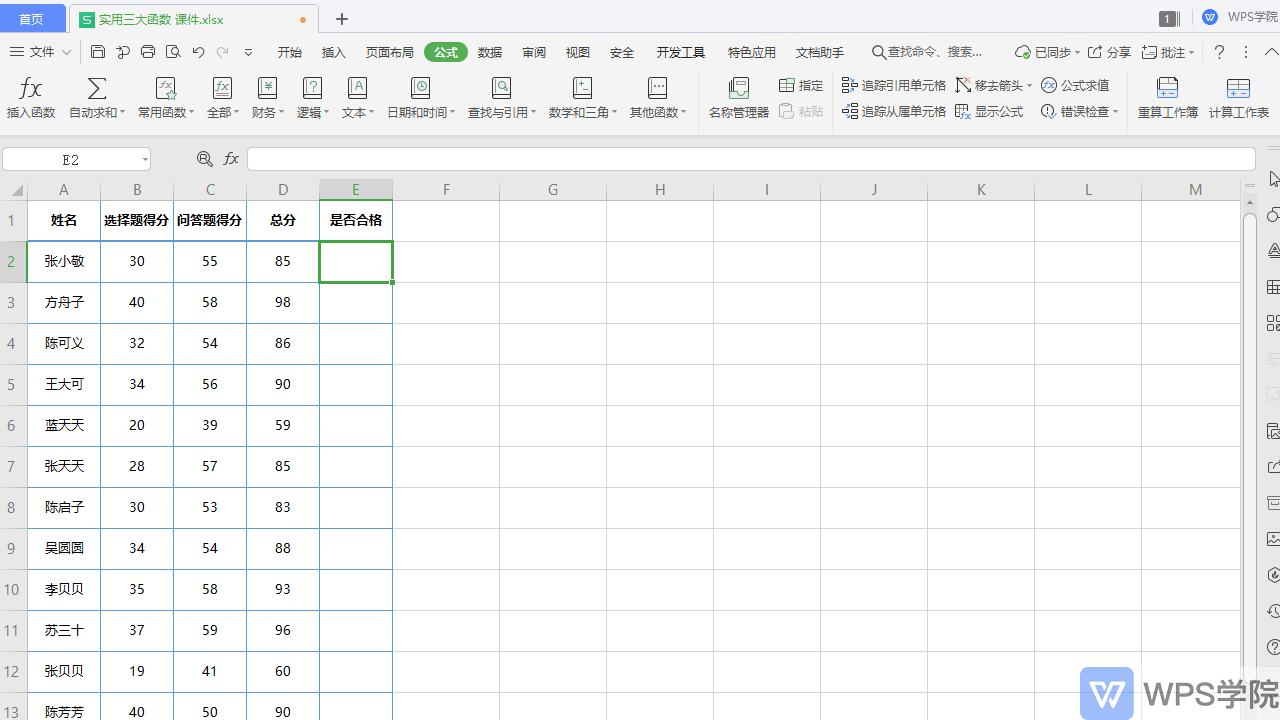Viewport: 1280px width, 720px height.
Task: Click the Home (首页) tab button
Action: (x=32, y=19)
